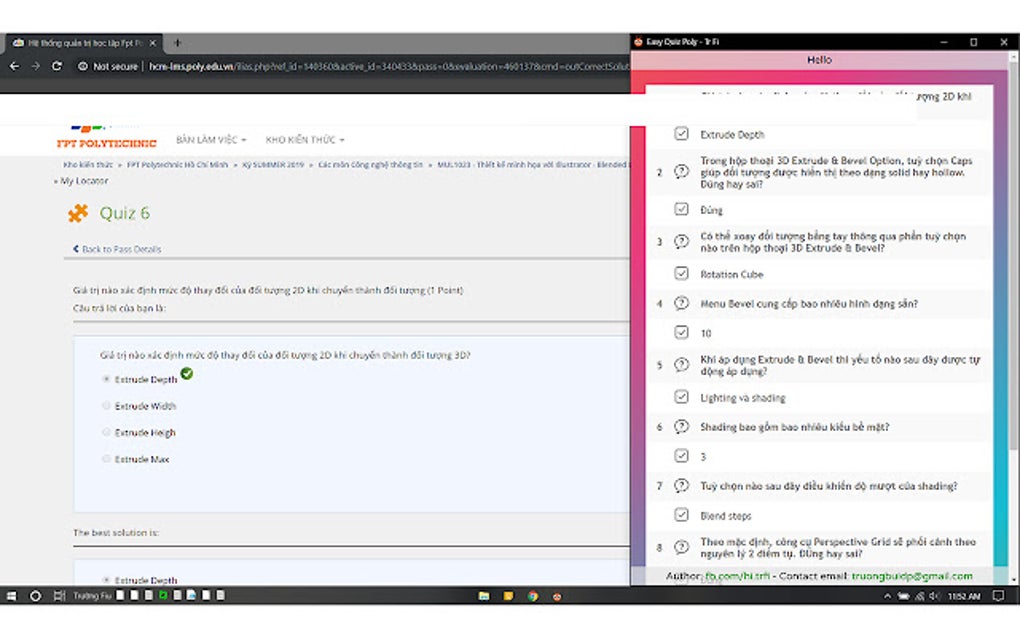Screen dimensions: 1020x638
Task: Click the browser back navigation arrow
Action: pyautogui.click(x=14, y=66)
